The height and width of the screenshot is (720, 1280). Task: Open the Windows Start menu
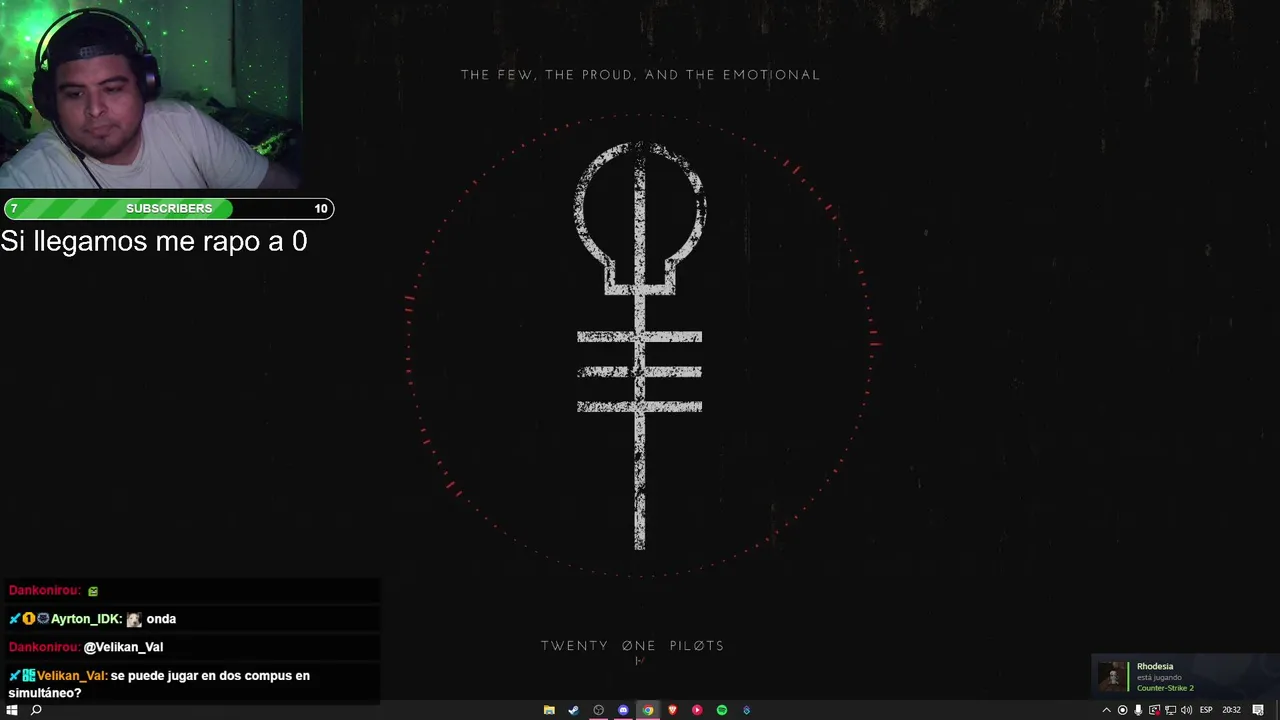click(12, 710)
